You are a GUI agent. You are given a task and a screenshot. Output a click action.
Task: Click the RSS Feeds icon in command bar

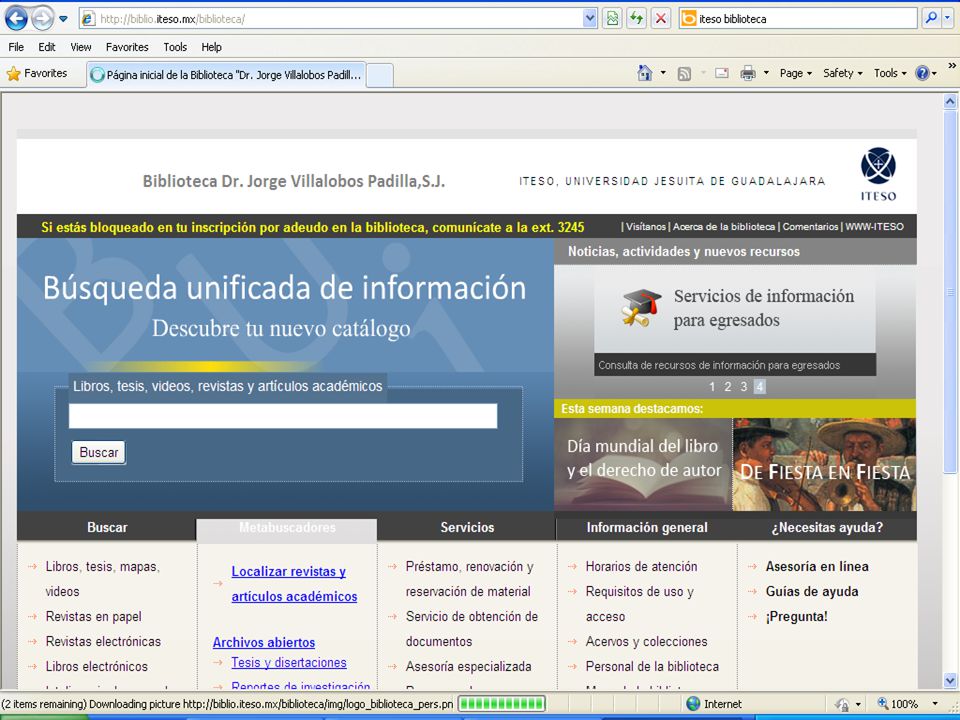(684, 73)
